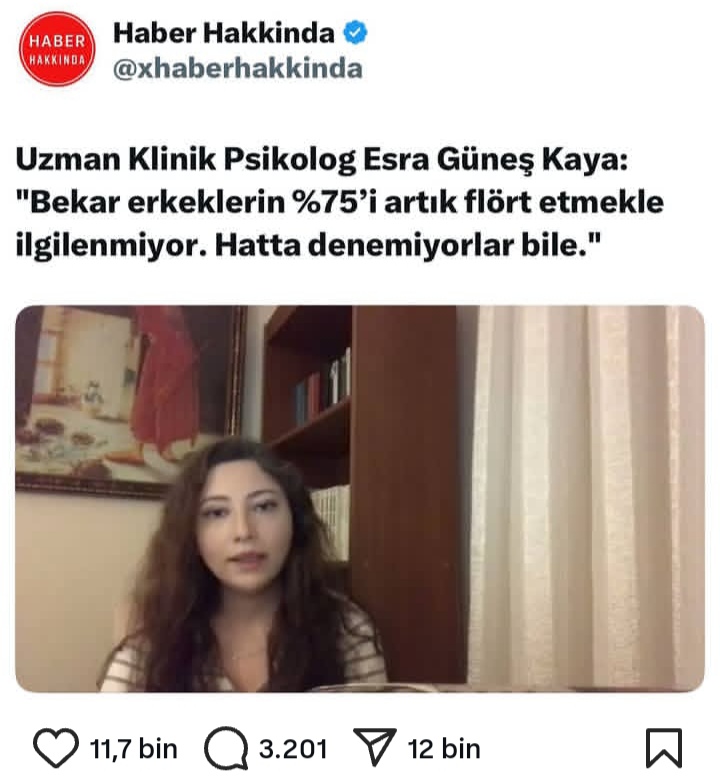Click the word 'flört' in the caption
The image size is (720, 779).
pyautogui.click(x=497, y=203)
